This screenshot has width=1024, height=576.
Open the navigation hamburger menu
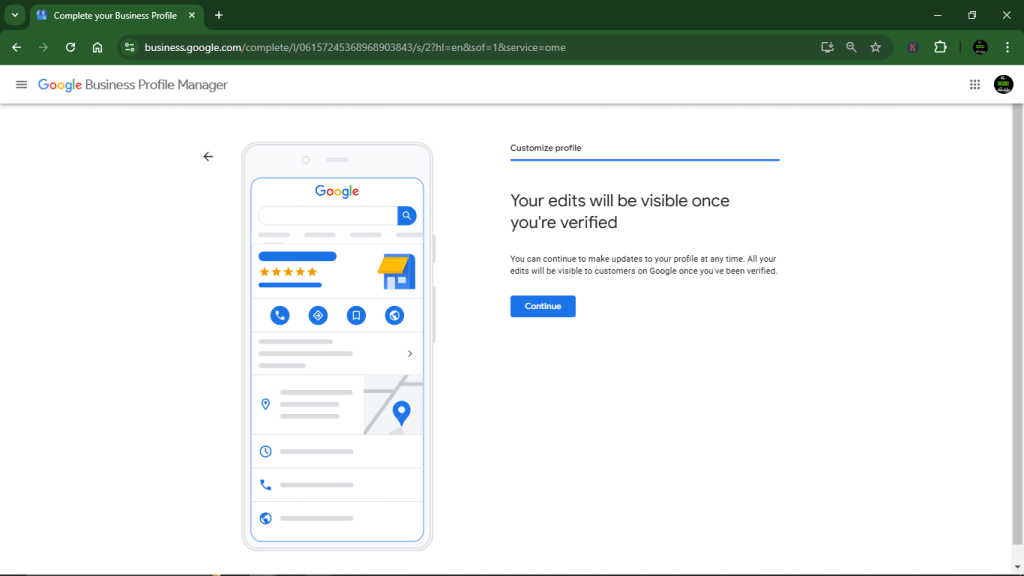[x=21, y=84]
